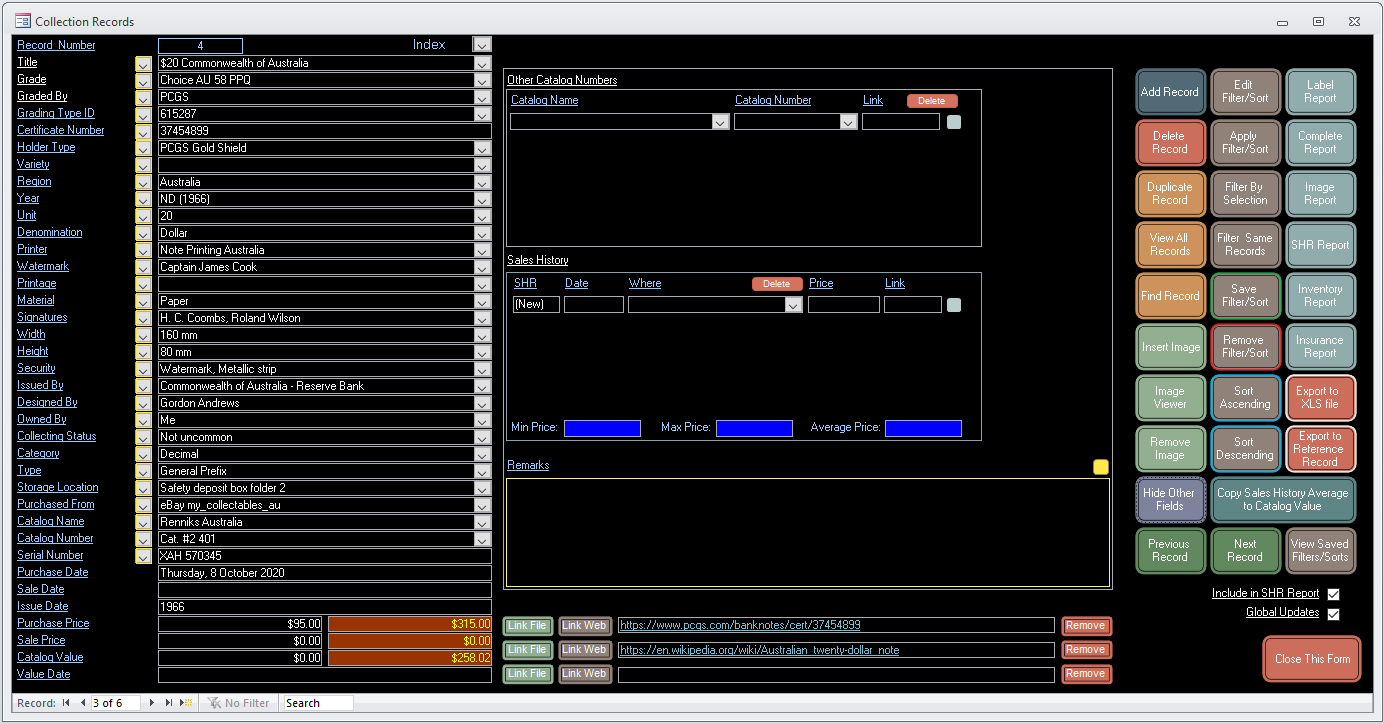1384x724 pixels.
Task: Open the PCGS banknotes cert link
Action: pos(740,625)
